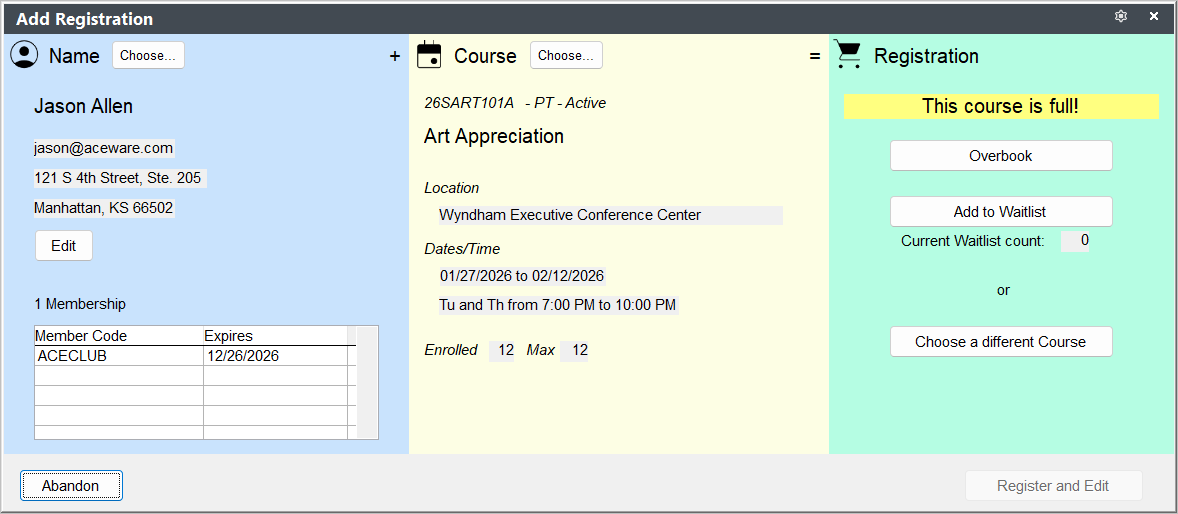The height and width of the screenshot is (514, 1178).
Task: Overbook this full course
Action: (1001, 156)
